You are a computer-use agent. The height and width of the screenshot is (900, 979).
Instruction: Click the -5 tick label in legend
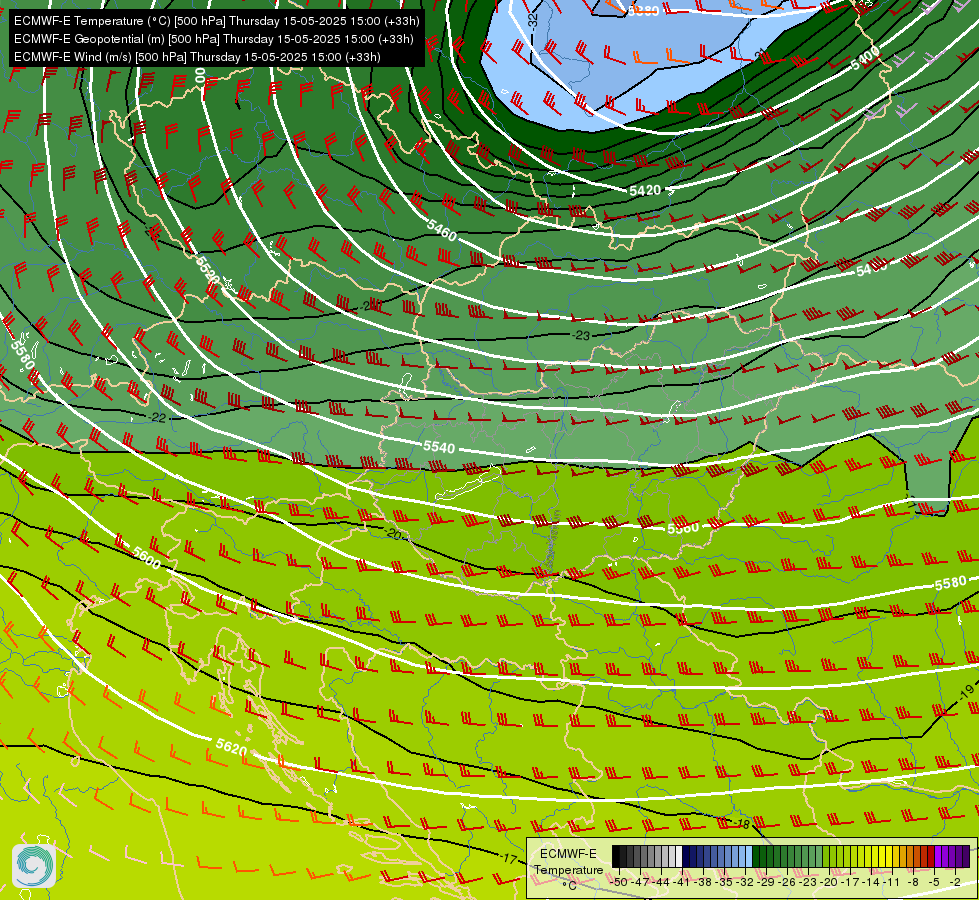pyautogui.click(x=934, y=882)
